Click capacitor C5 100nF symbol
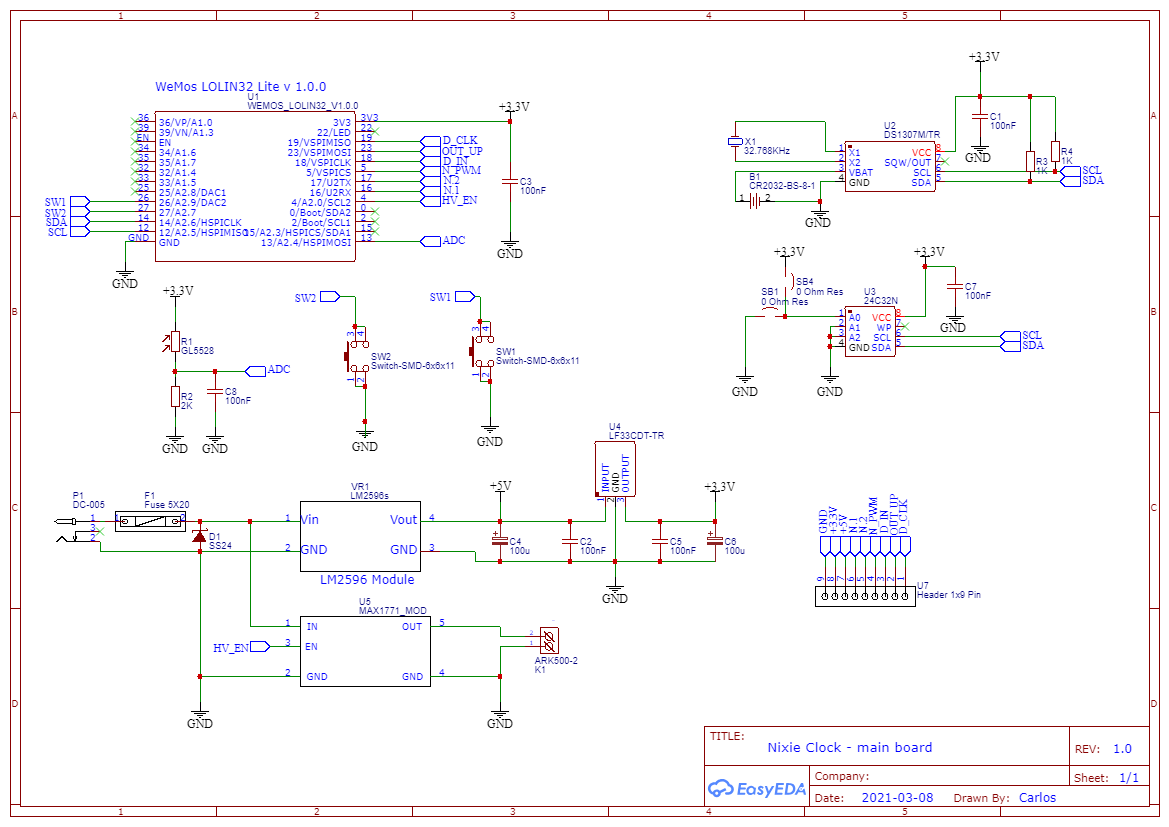1169x827 pixels. 659,541
